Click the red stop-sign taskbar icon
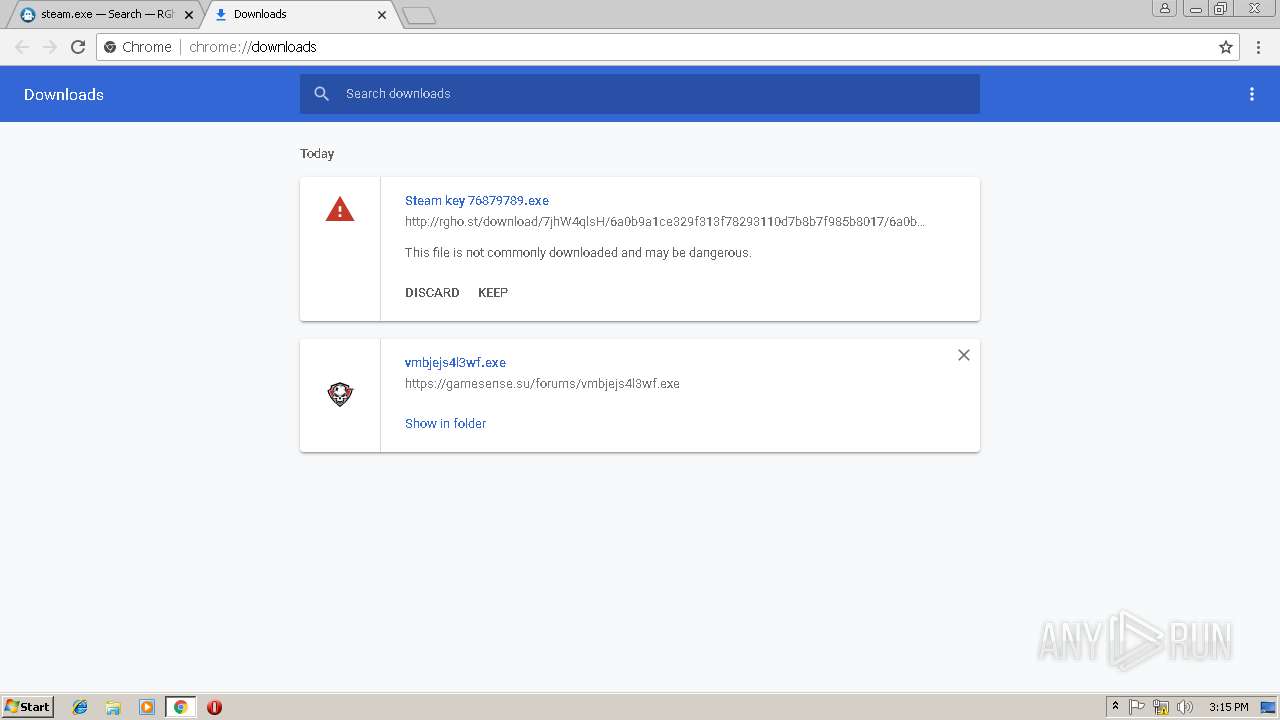 pos(214,707)
